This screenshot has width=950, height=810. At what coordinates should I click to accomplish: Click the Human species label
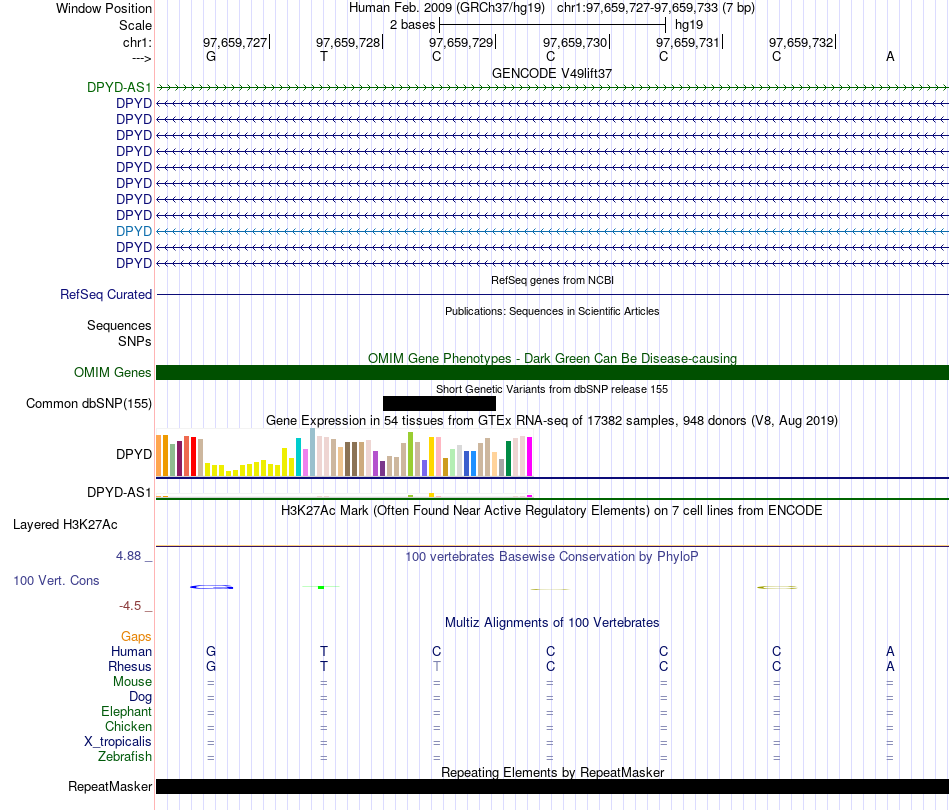(x=131, y=651)
